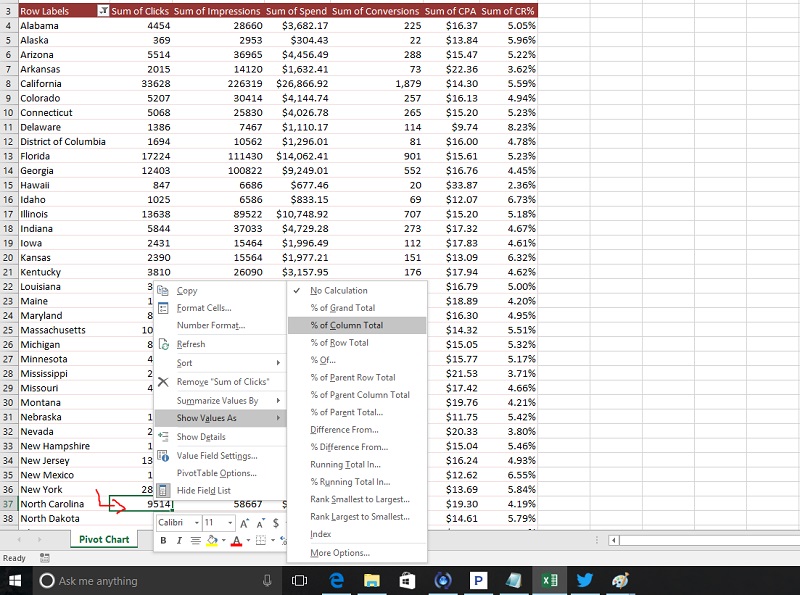Toggle Bold on the mini toolbar
Viewport: 800px width, 595px height.
tap(162, 539)
